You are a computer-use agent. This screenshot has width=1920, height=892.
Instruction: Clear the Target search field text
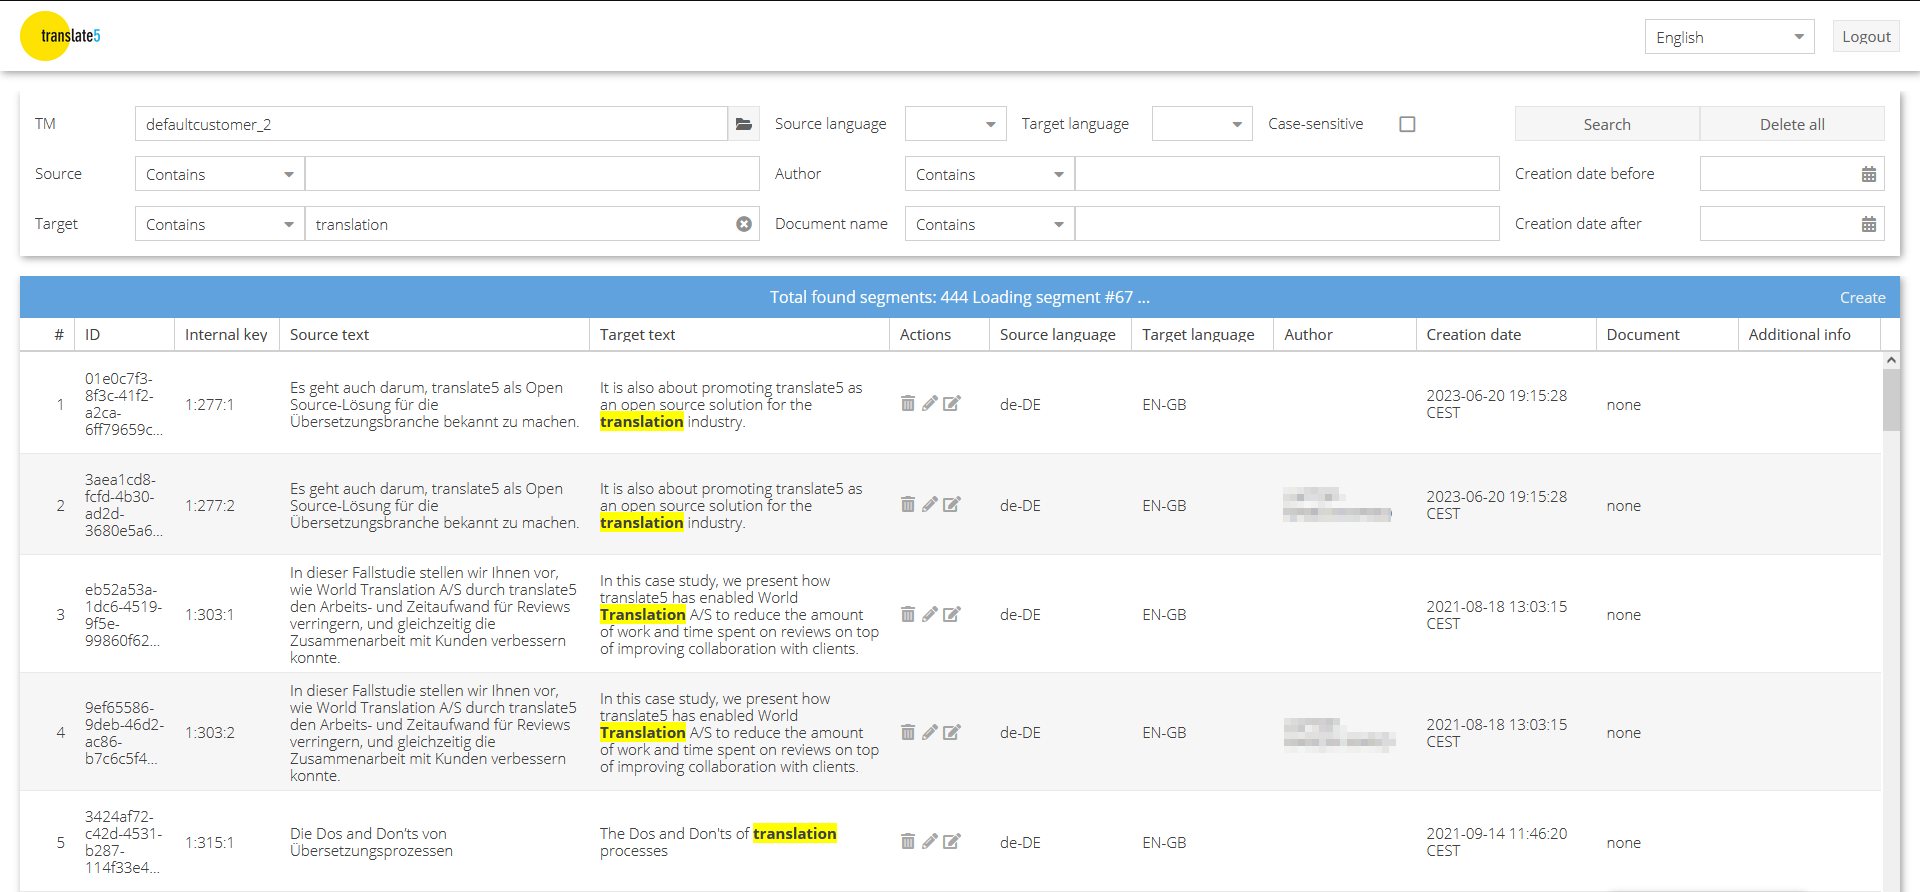(743, 224)
